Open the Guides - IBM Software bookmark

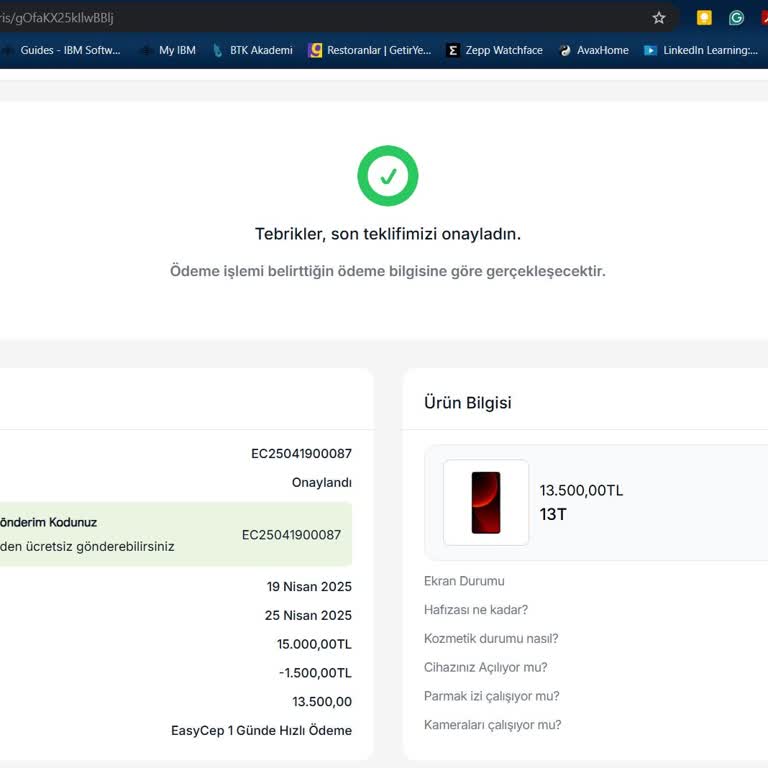(61, 50)
